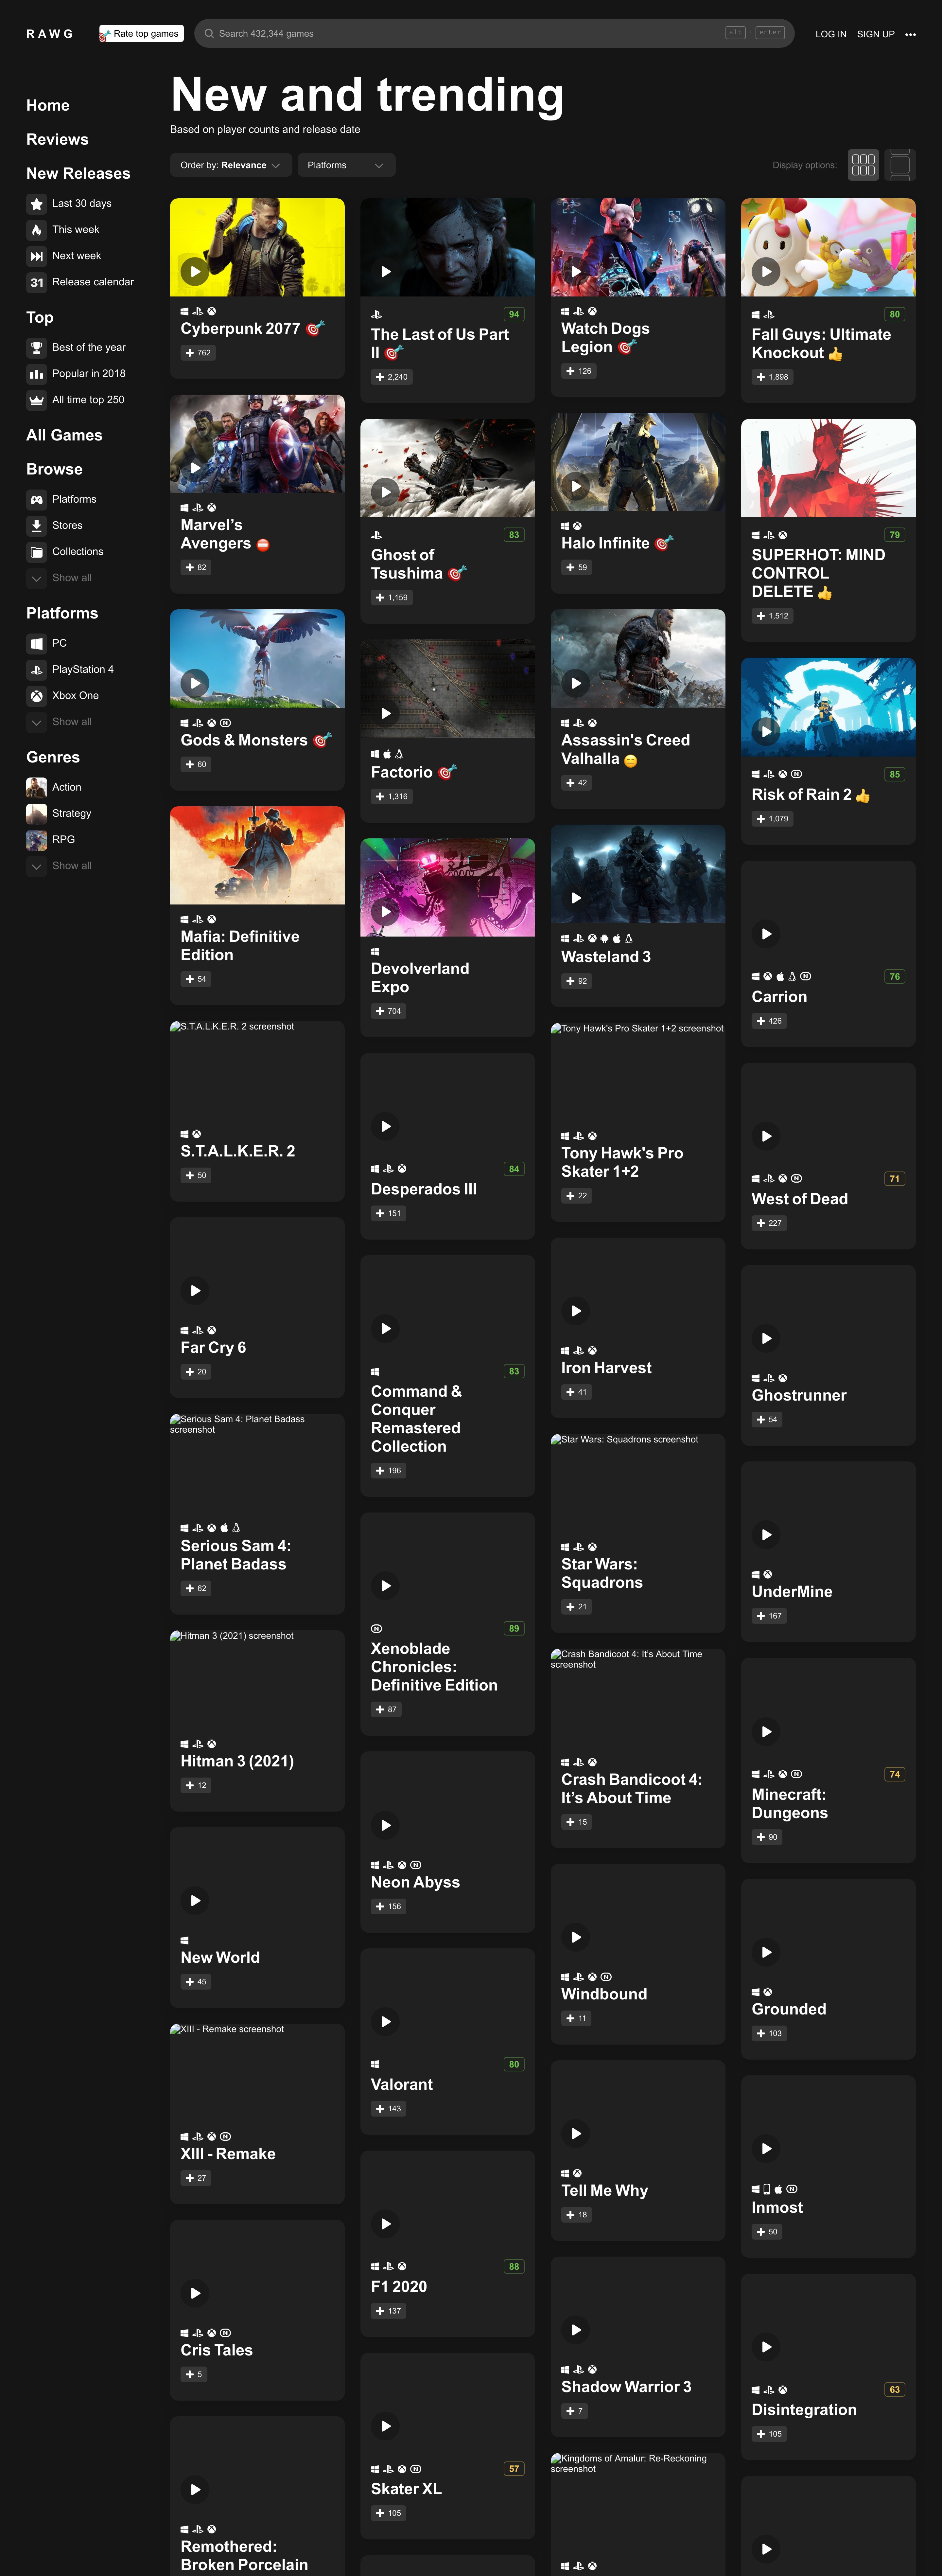This screenshot has height=2576, width=942.
Task: Click the Rate top games button
Action: (x=141, y=34)
